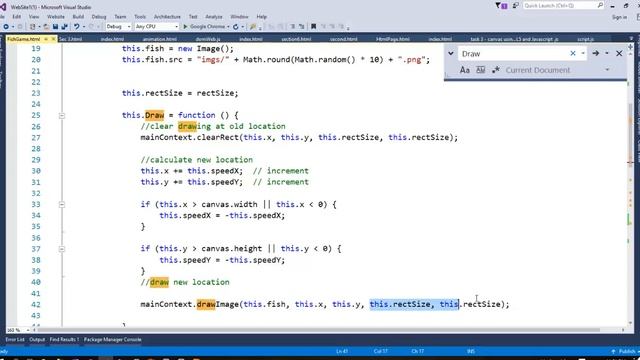Open the Debug menu

click(99, 17)
